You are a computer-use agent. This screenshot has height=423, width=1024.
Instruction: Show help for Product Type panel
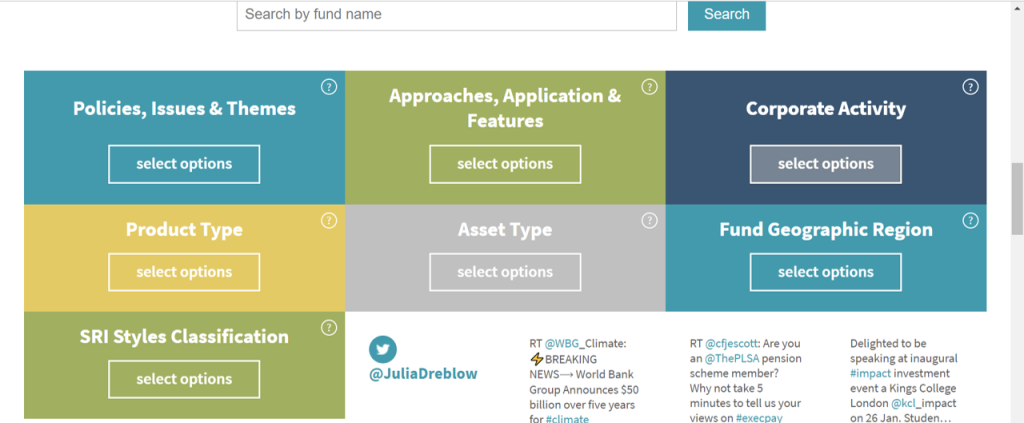[329, 220]
